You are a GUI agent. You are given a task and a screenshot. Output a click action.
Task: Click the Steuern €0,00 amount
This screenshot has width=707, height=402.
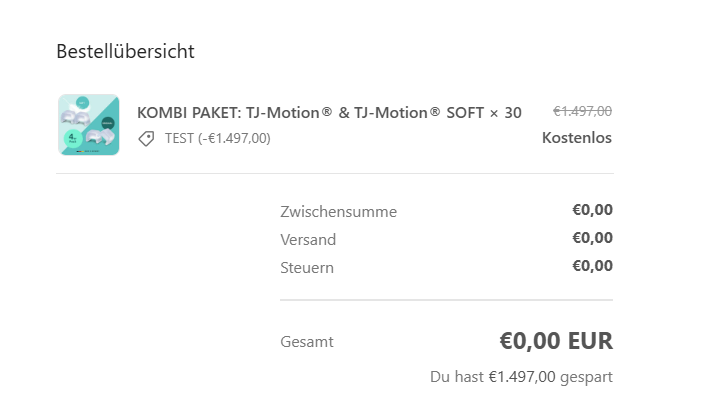point(592,266)
